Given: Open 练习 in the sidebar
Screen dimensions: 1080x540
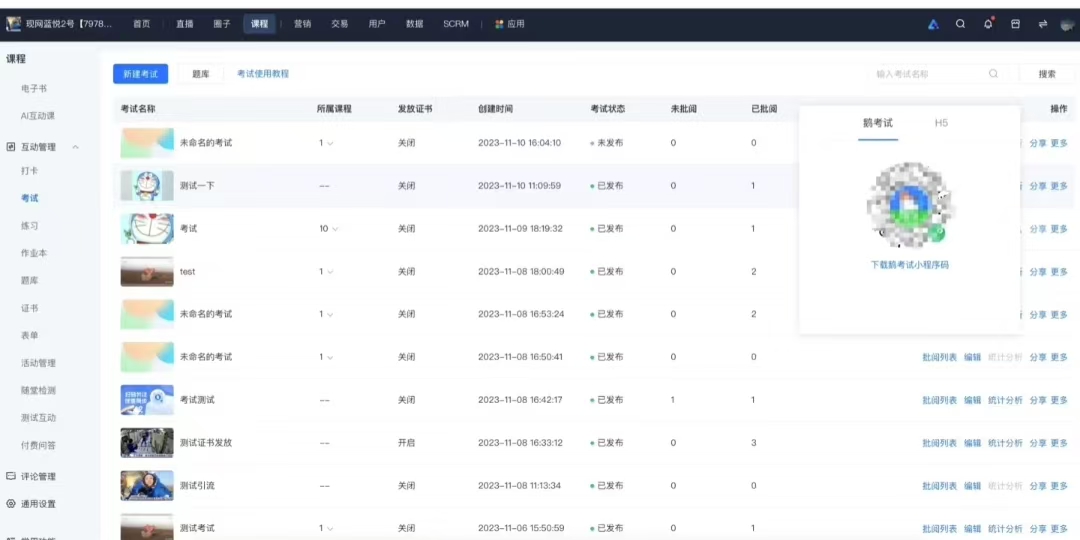Looking at the screenshot, I should click(x=30, y=225).
